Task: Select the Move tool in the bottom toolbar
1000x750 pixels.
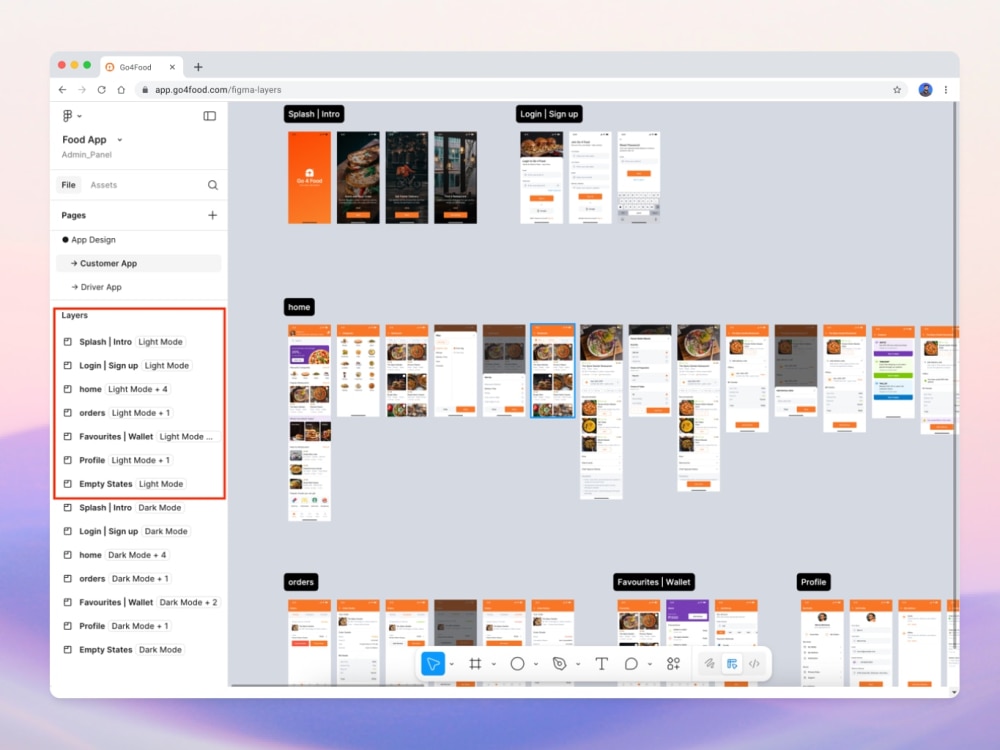Action: 433,664
